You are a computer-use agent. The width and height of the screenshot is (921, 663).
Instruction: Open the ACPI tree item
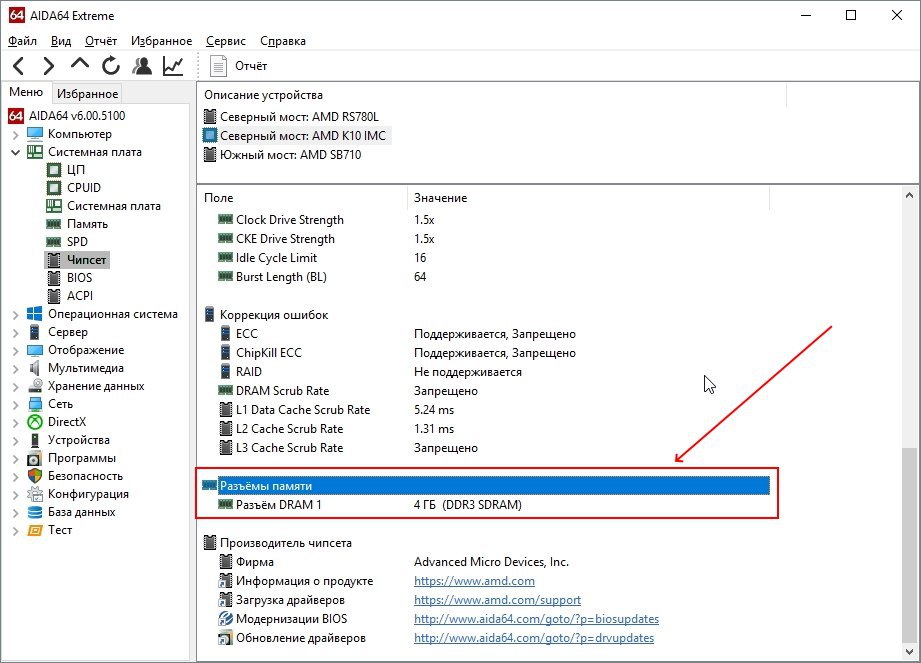tap(80, 296)
